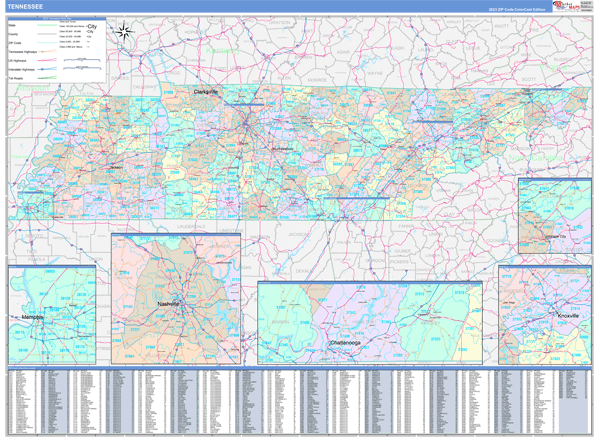The image size is (600, 437).
Task: Click the Chattanooga label in the inset map
Action: coord(345,343)
